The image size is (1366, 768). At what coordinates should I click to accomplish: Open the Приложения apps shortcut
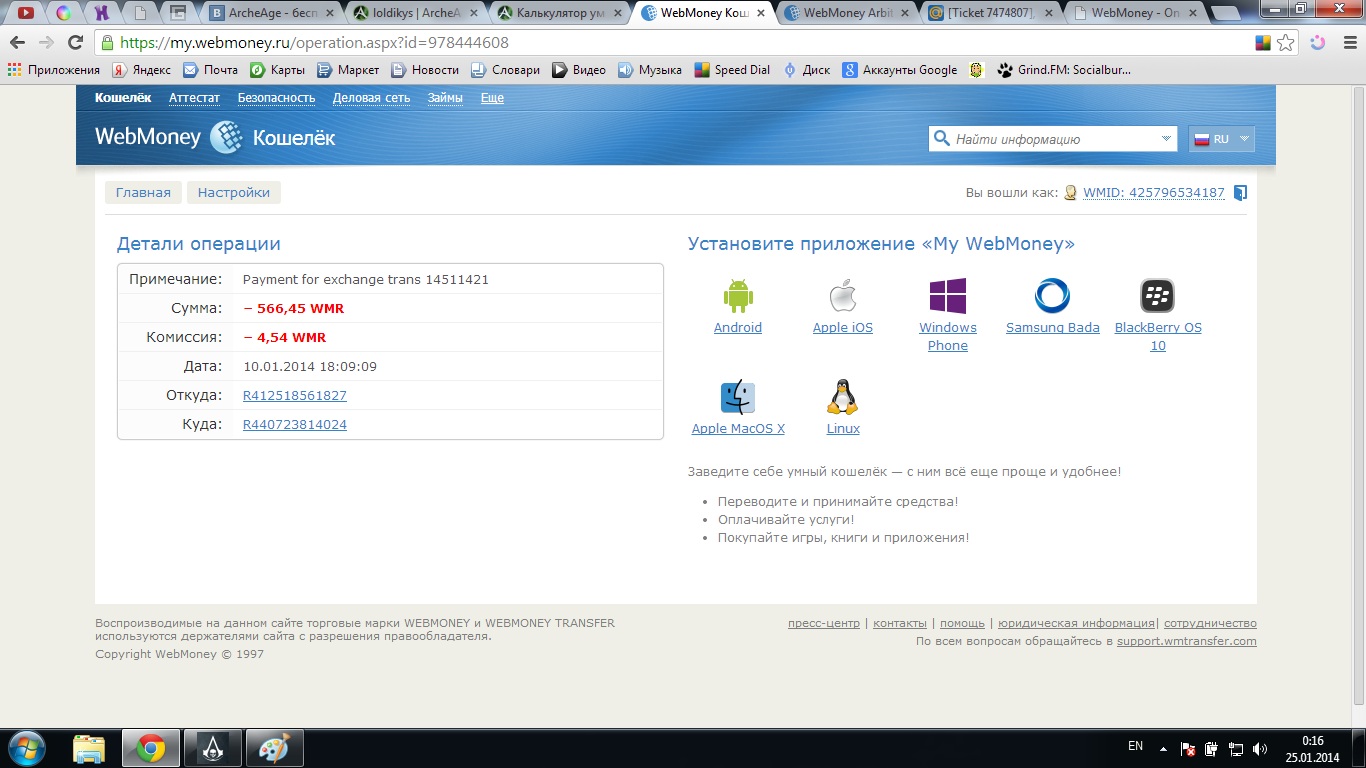click(54, 70)
